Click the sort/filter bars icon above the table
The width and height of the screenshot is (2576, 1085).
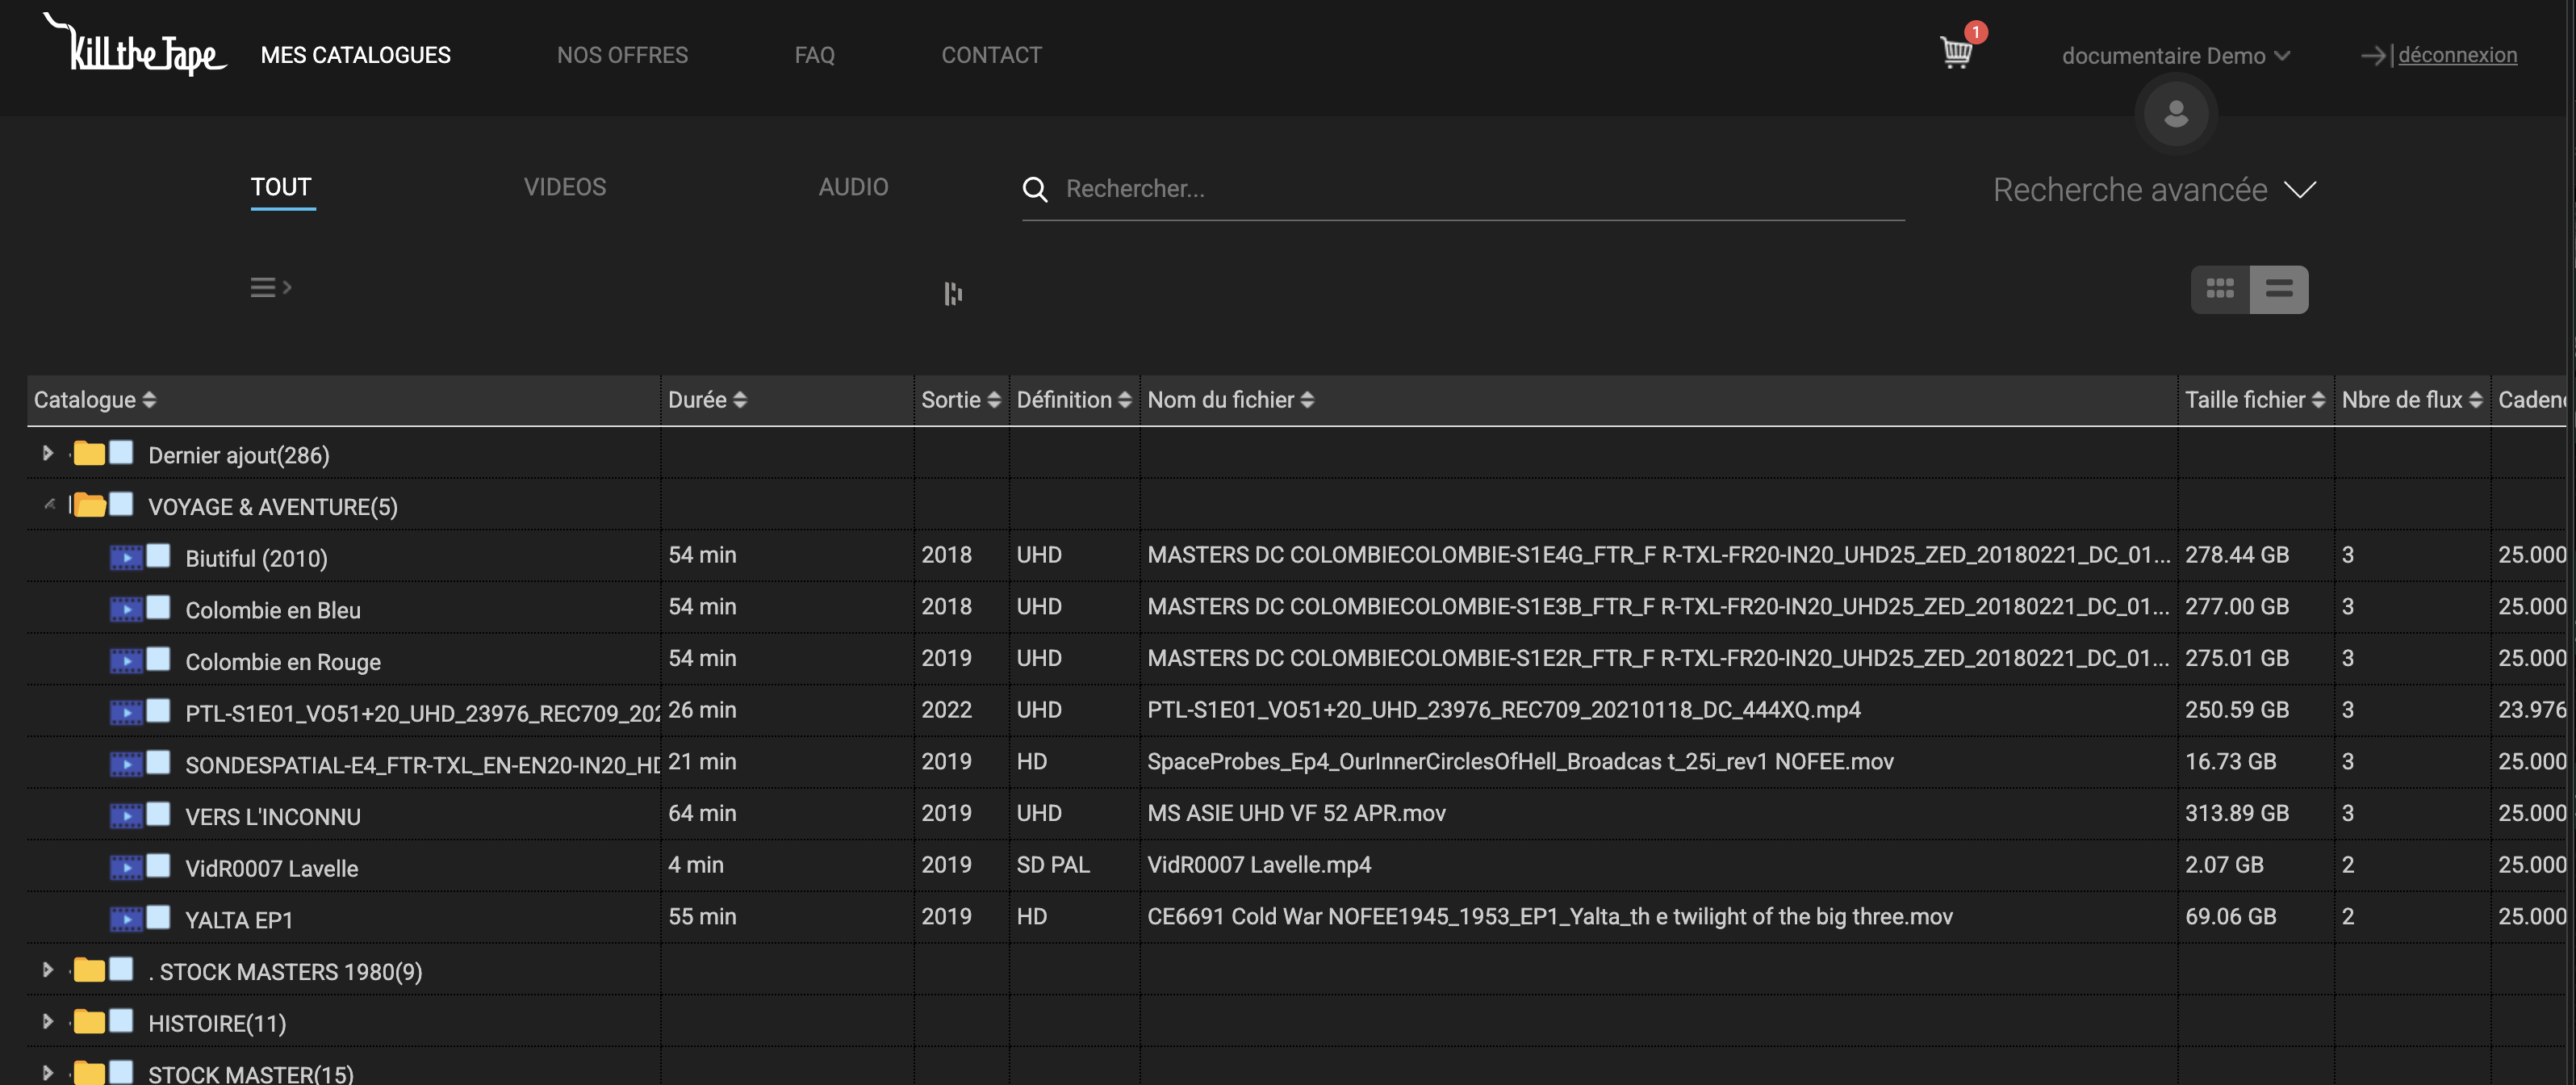click(x=952, y=293)
